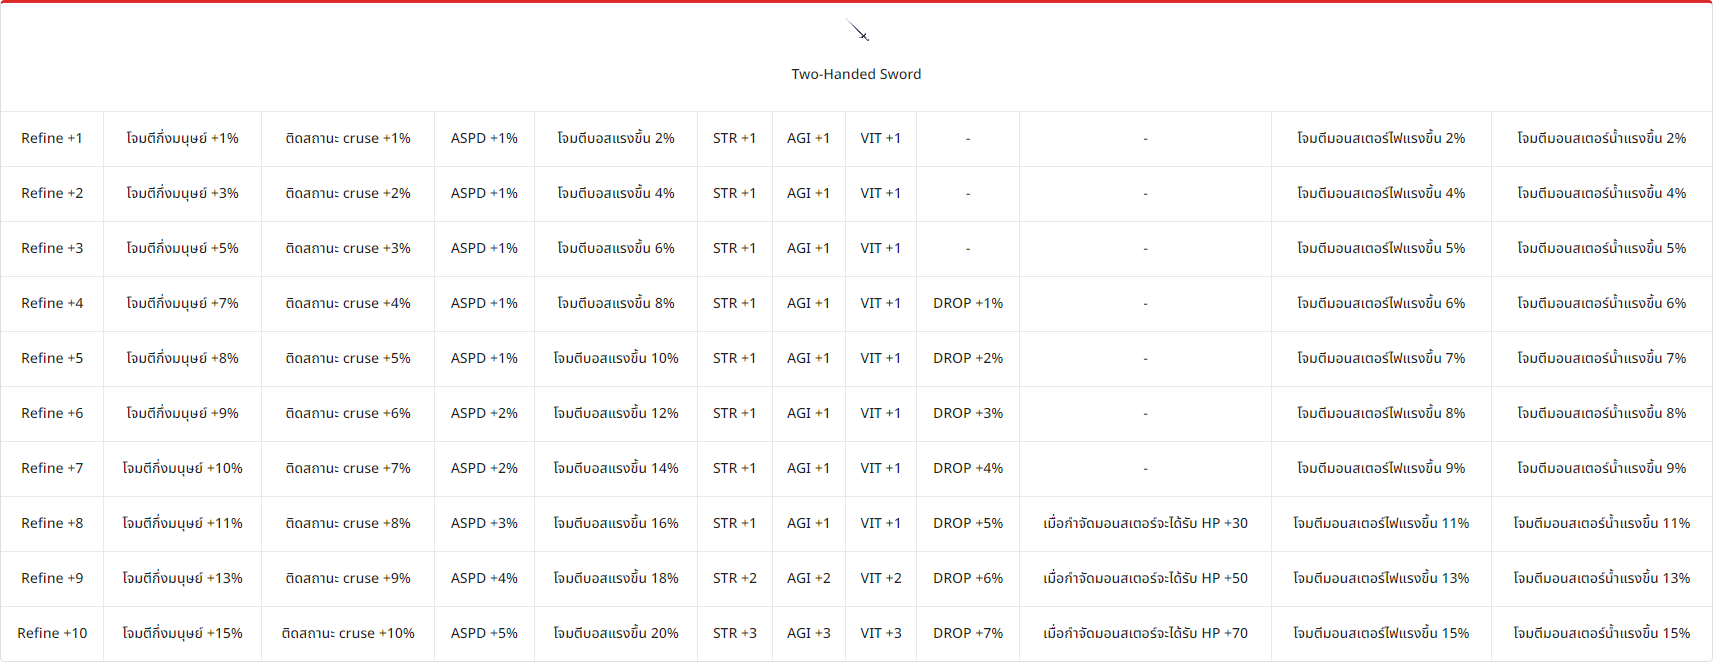Click the Two-Handed Sword title text
Screen dimensions: 1713x662
(x=856, y=74)
